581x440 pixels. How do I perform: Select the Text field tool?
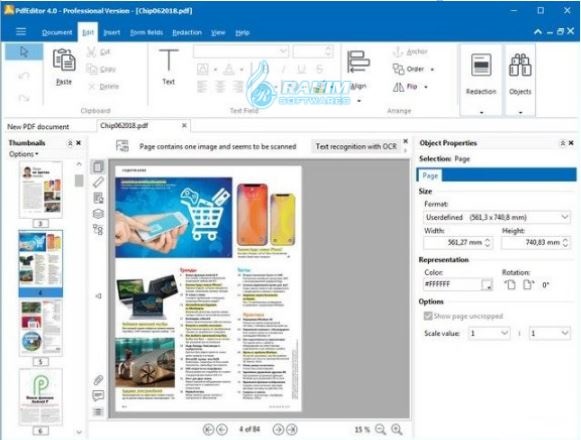[169, 66]
